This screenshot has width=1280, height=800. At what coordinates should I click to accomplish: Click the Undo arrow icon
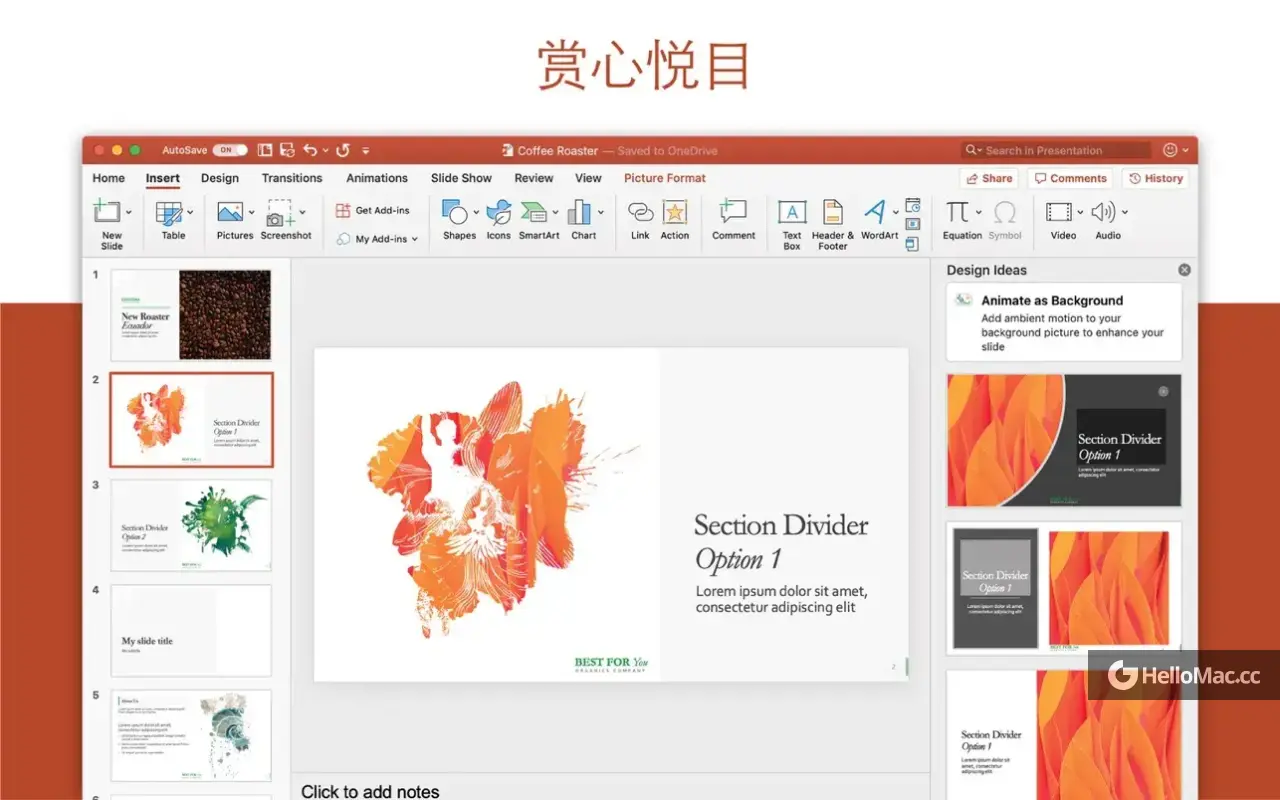click(x=310, y=150)
